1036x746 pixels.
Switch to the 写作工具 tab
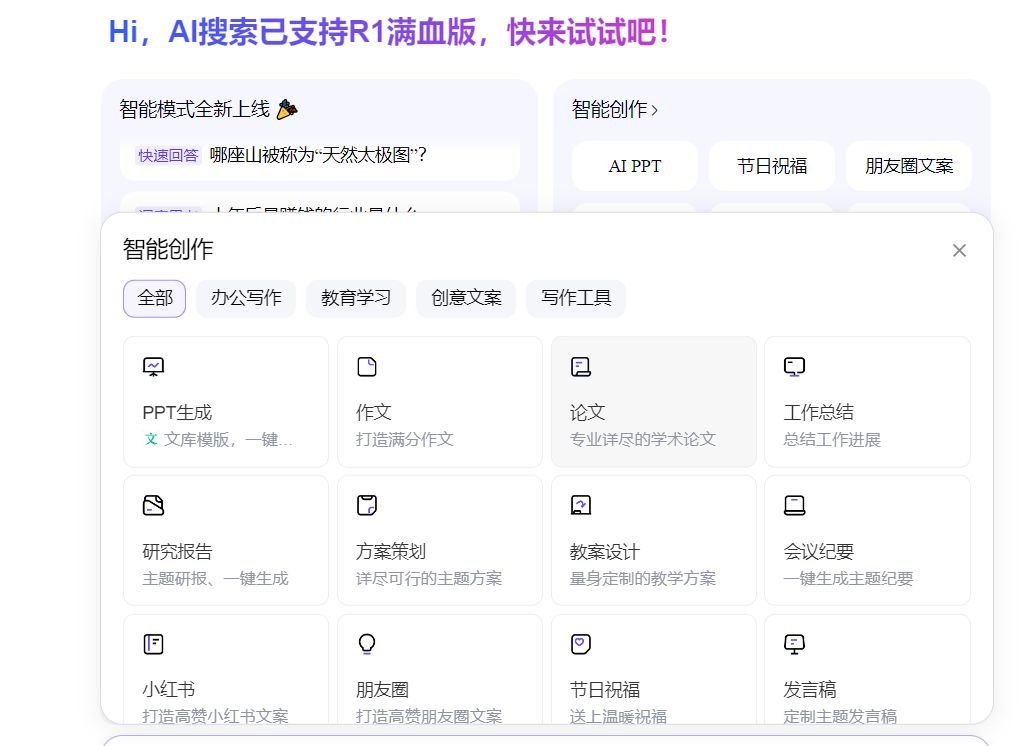tap(576, 298)
